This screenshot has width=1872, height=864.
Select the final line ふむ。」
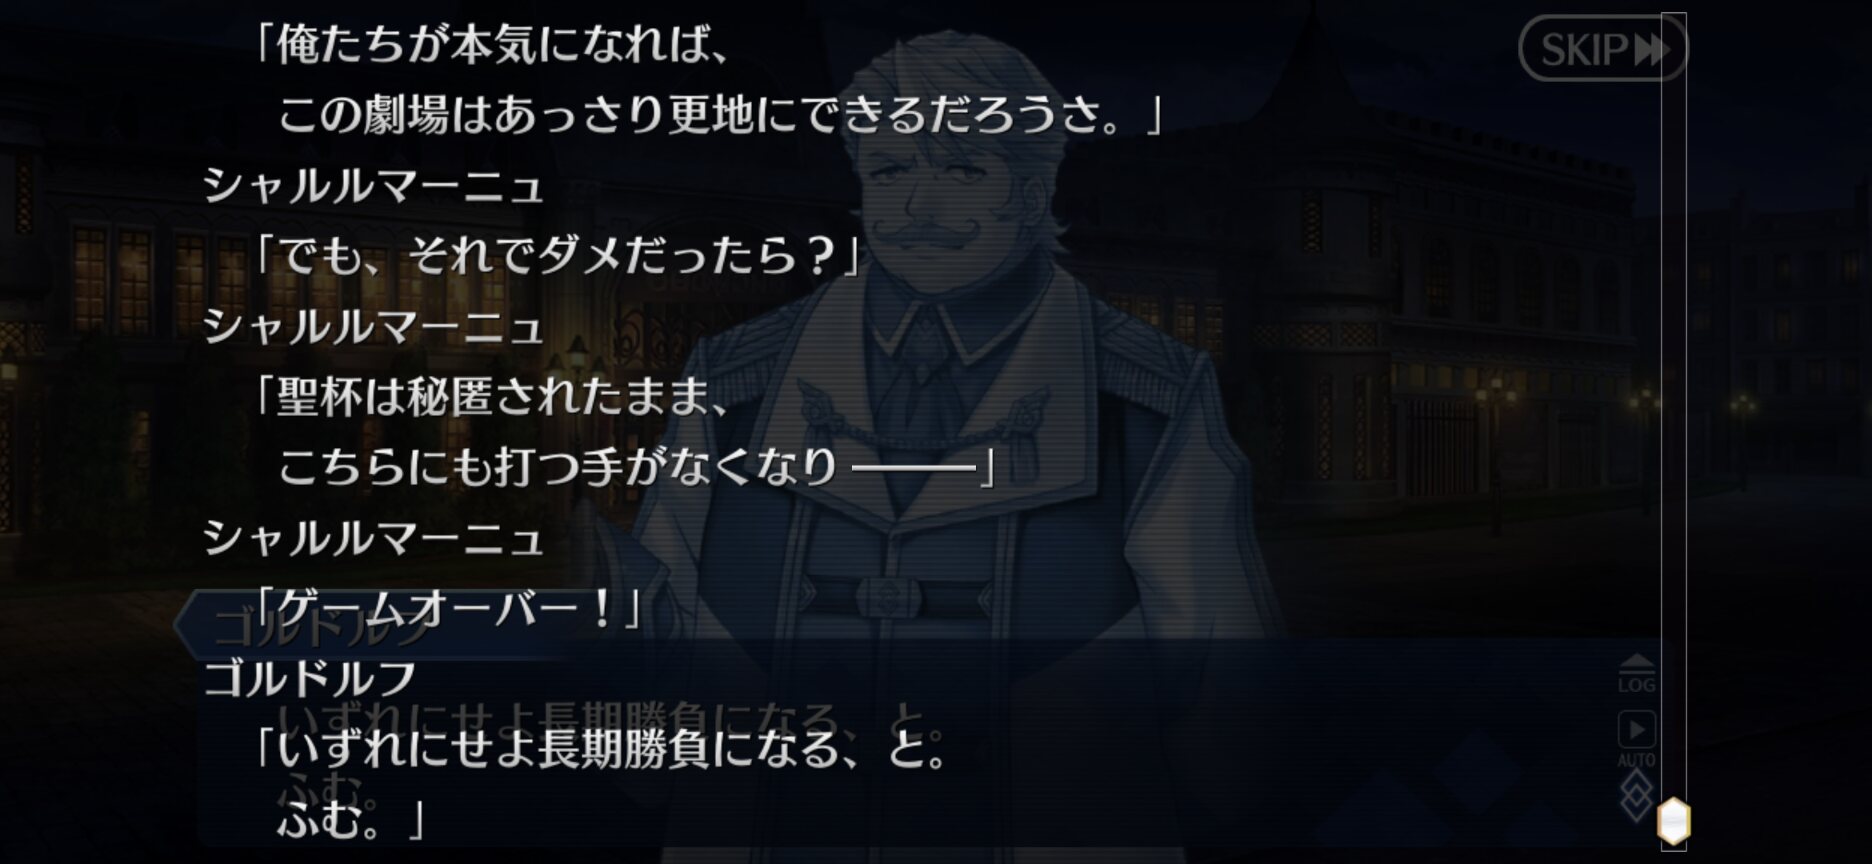[x=351, y=819]
